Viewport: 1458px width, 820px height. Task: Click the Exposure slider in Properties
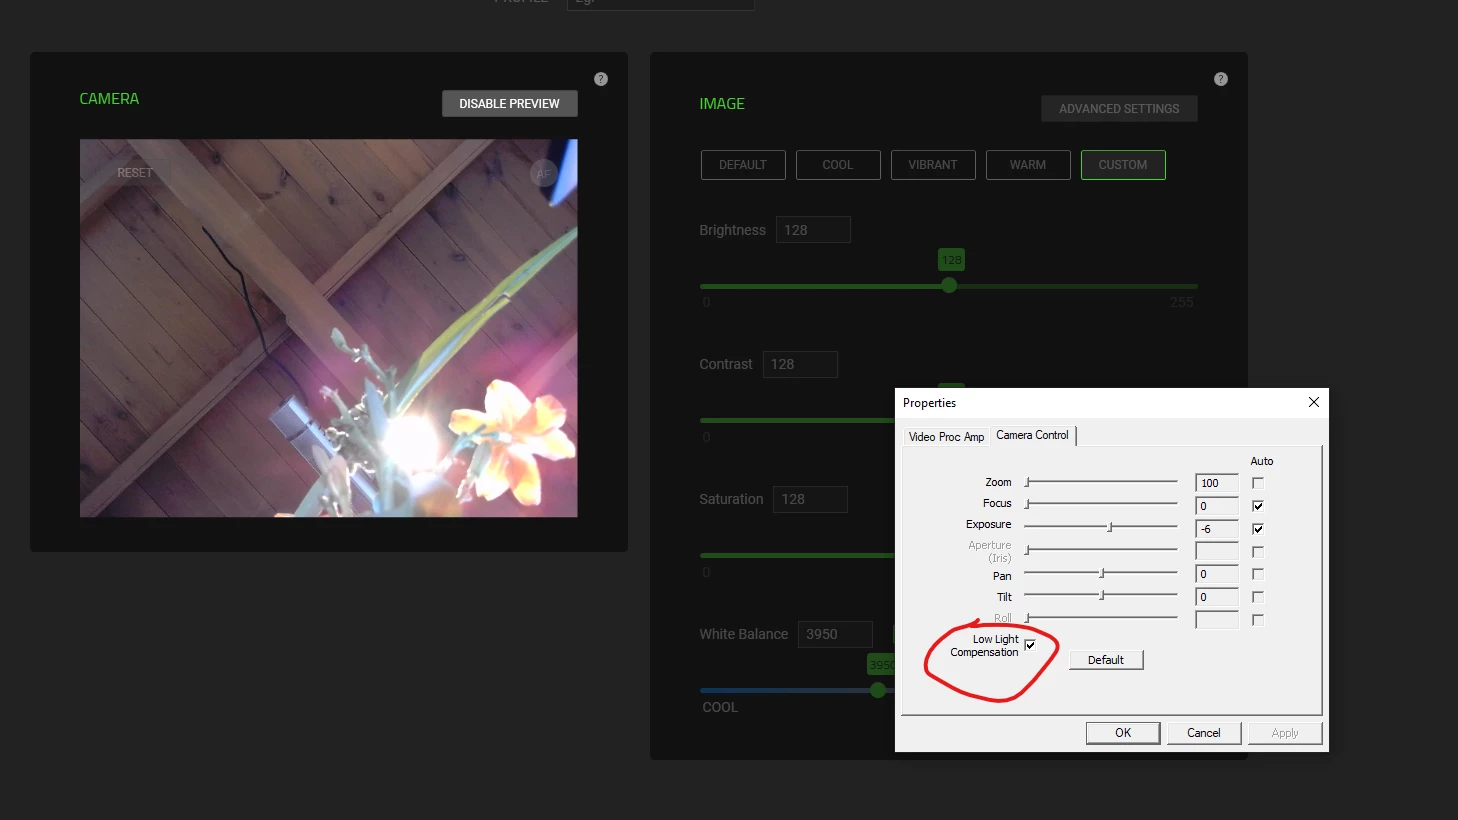(x=1101, y=526)
